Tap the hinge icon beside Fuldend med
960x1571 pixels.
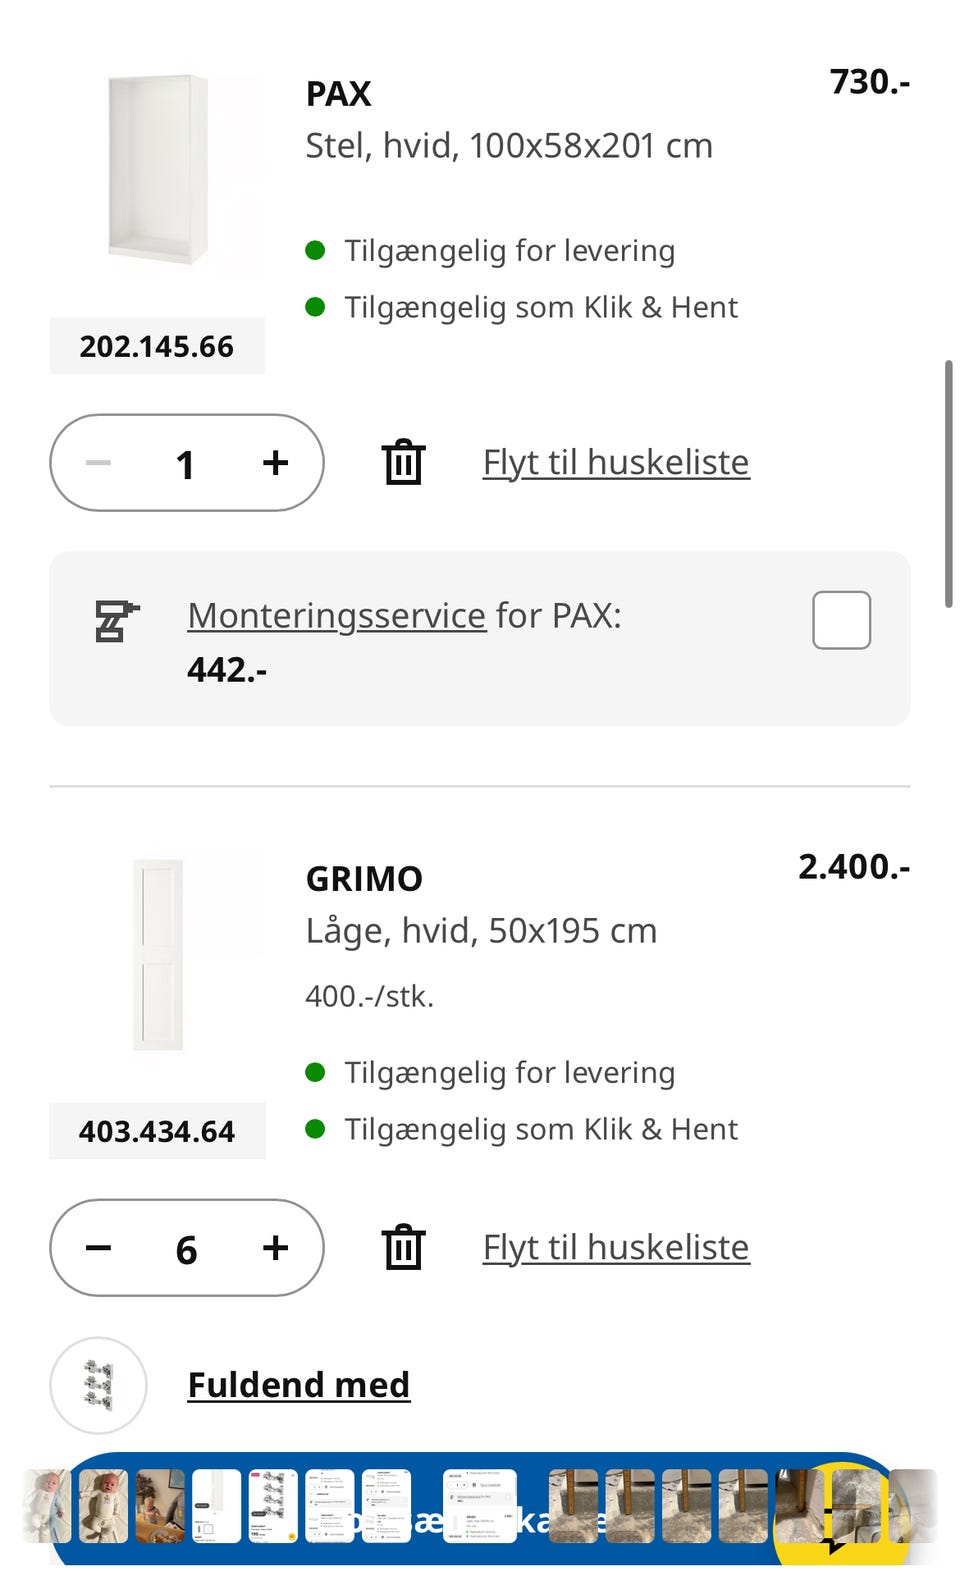tap(98, 1385)
